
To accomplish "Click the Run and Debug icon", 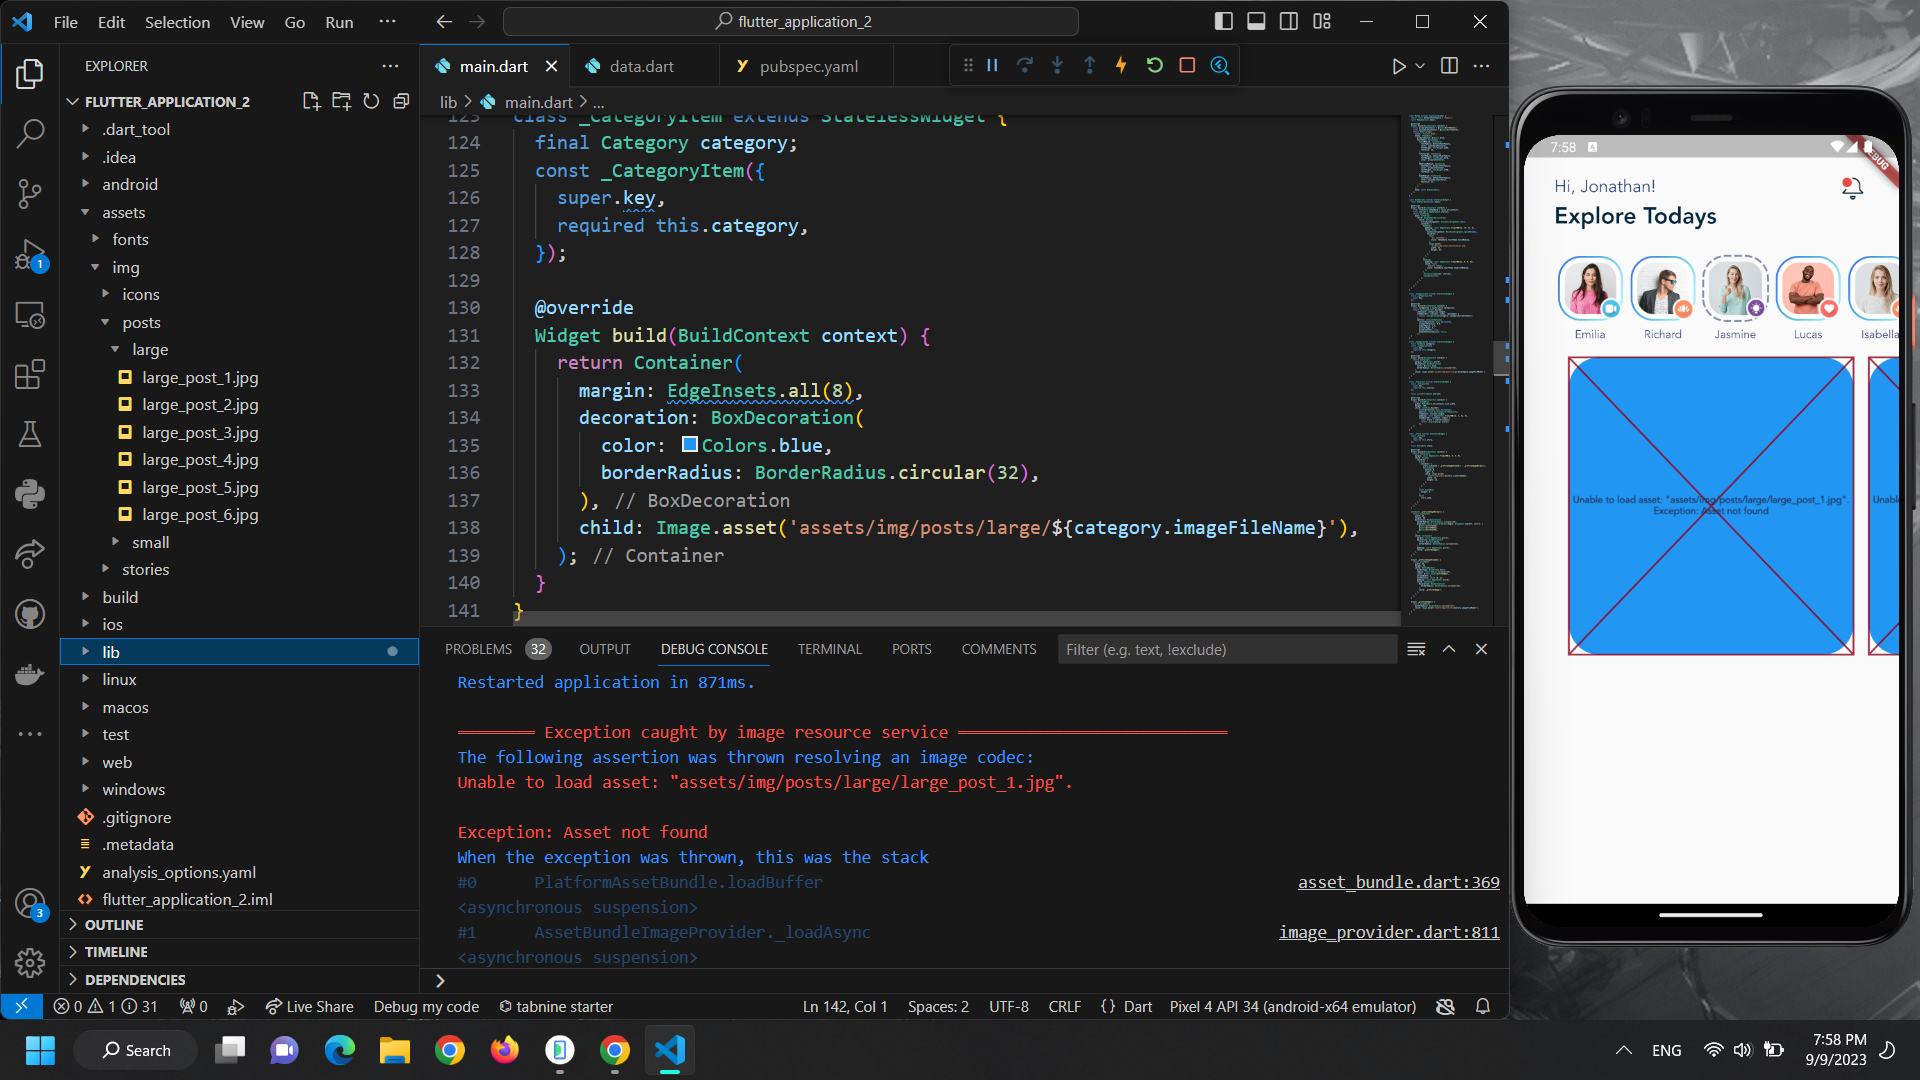I will [29, 261].
